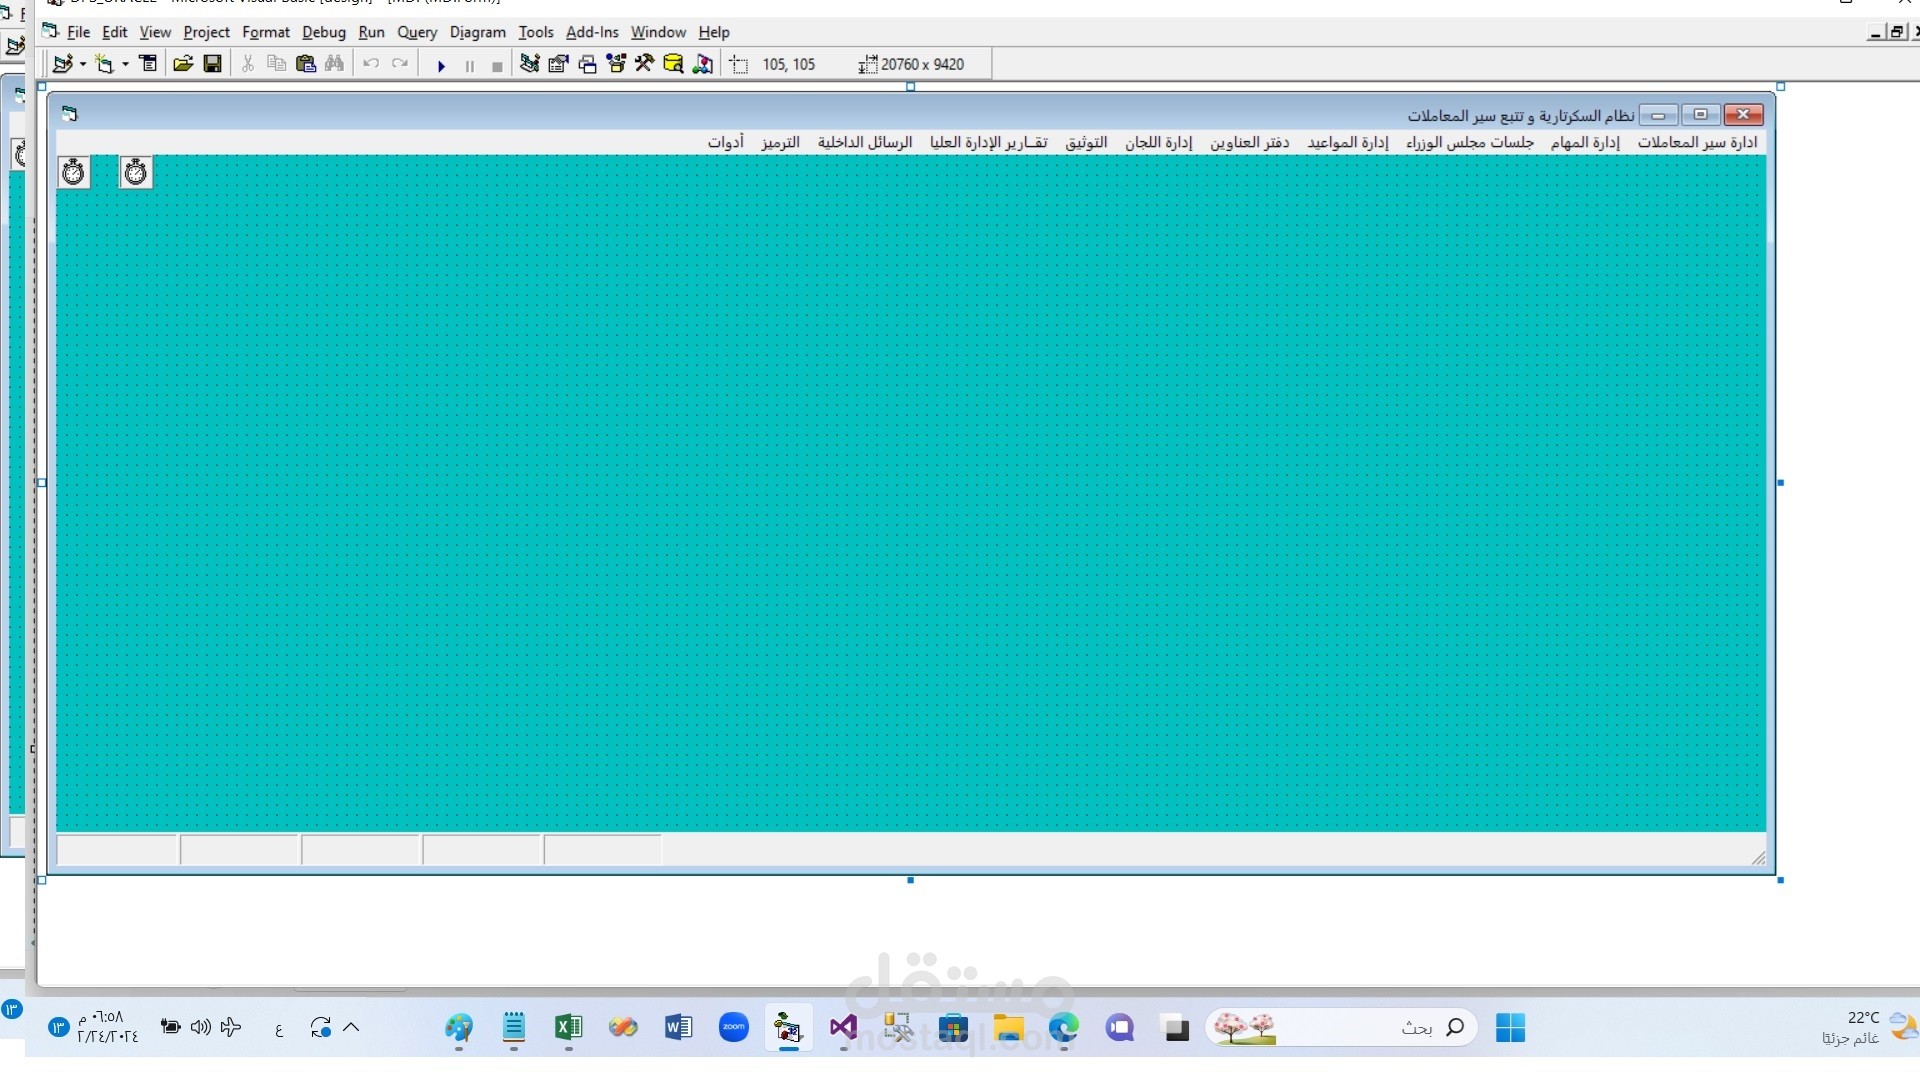Open Word from the taskbar
Image resolution: width=1920 pixels, height=1080 pixels.
point(678,1027)
